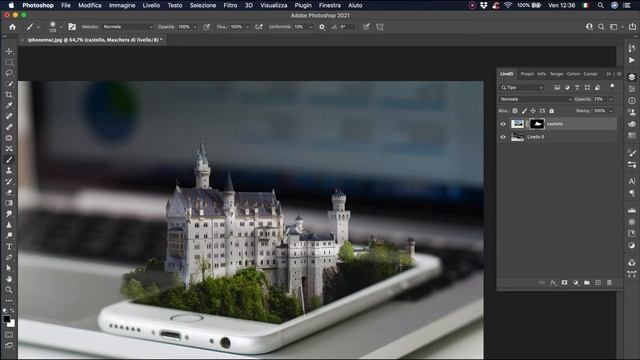
Task: Select the Horizontal Type tool
Action: 9,247
